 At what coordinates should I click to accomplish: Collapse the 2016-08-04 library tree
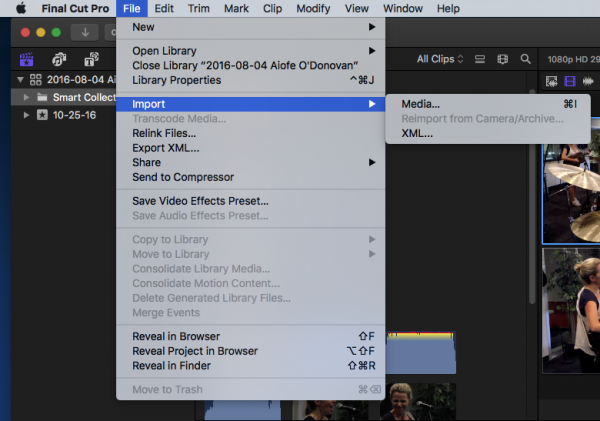(x=22, y=80)
